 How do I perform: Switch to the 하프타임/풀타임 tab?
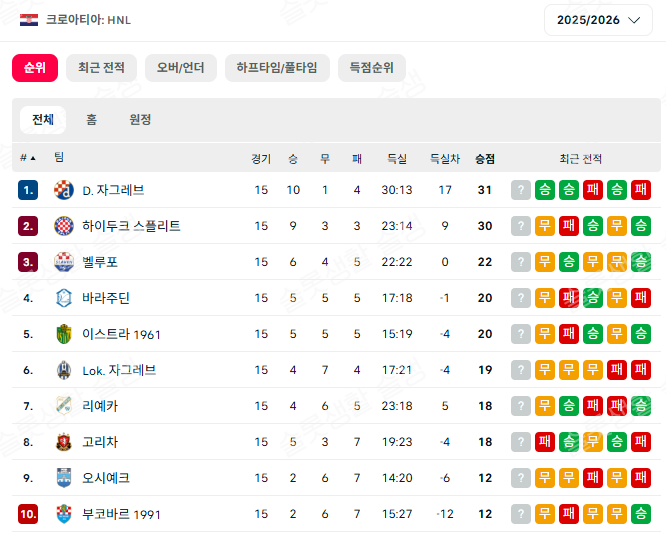click(277, 68)
